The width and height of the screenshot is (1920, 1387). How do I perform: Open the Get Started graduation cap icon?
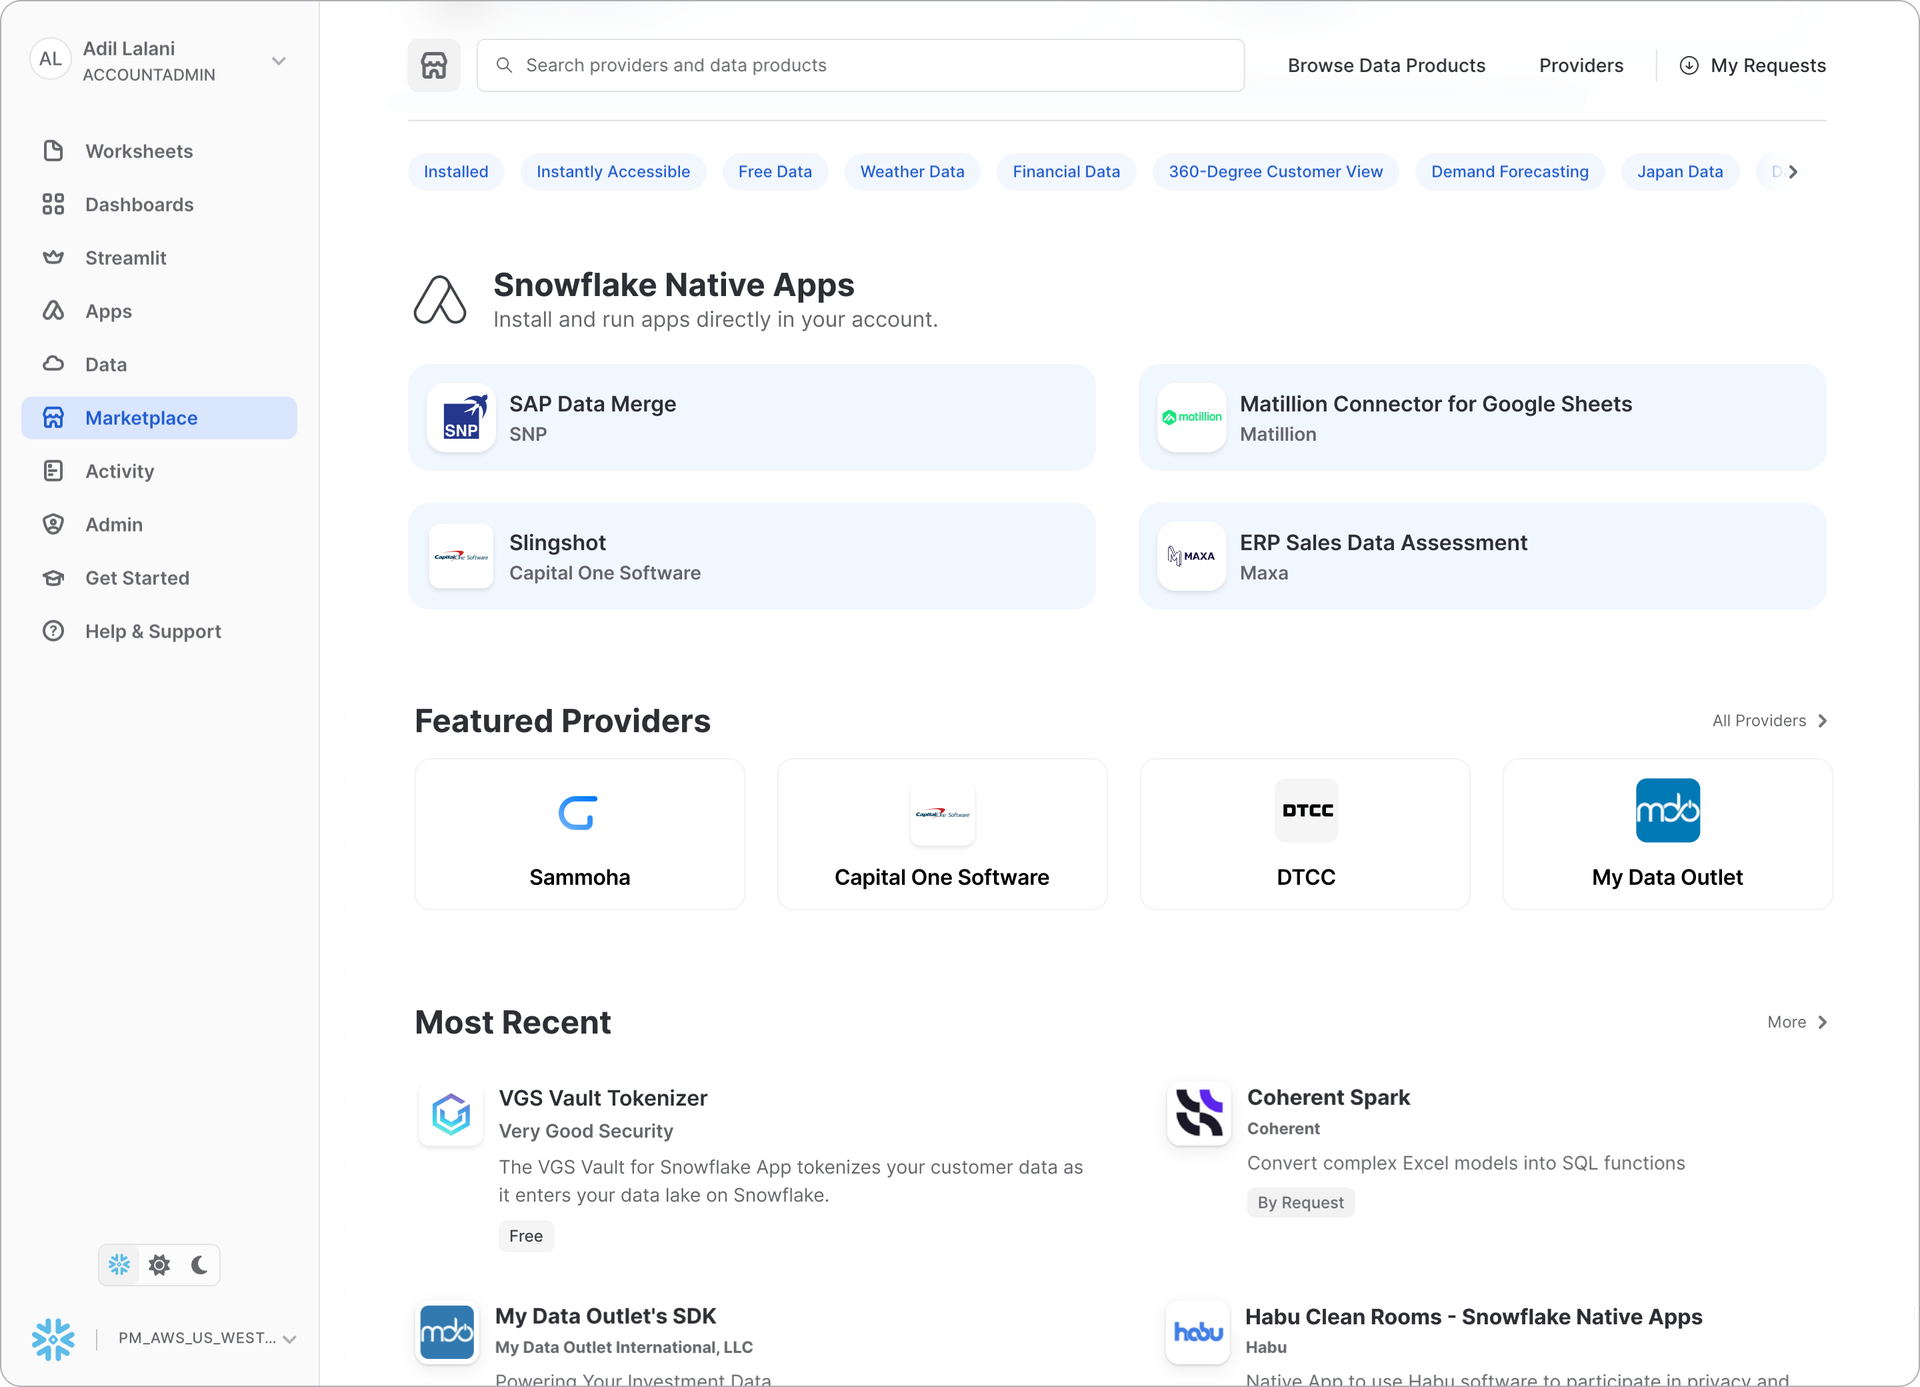53,578
